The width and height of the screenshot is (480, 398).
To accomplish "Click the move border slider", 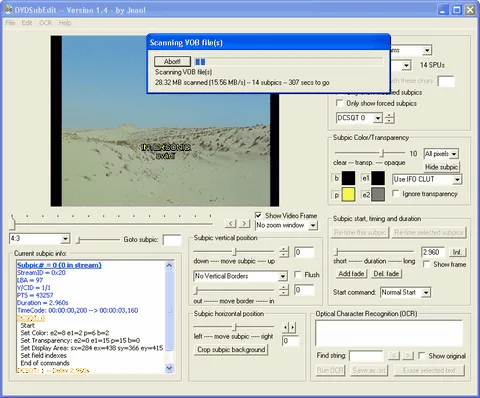I will coord(197,290).
